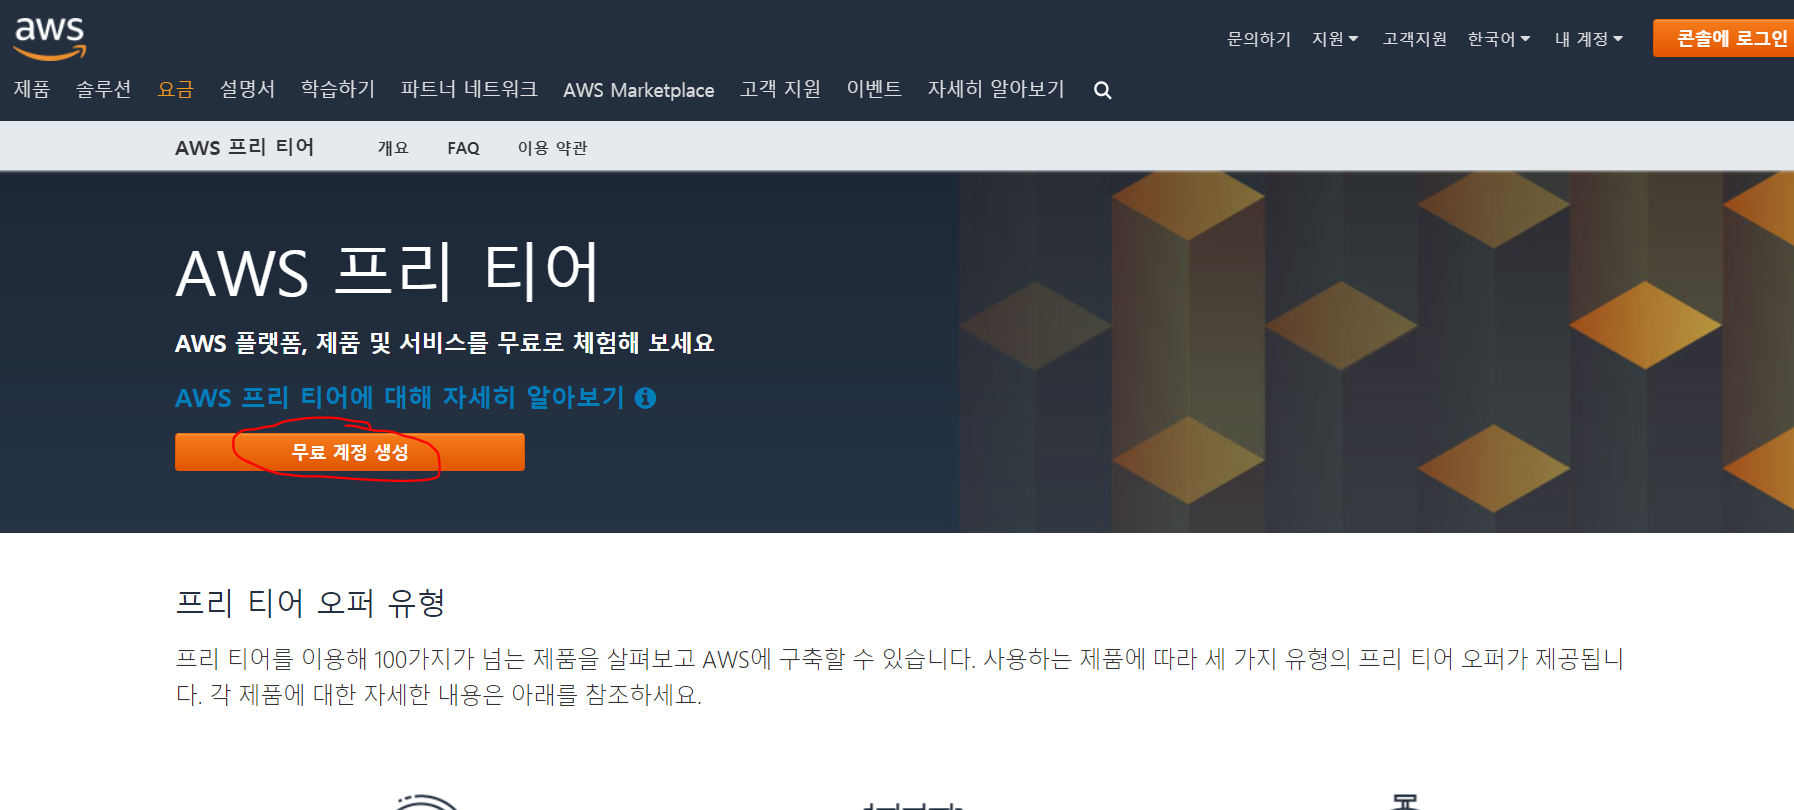Expand the 내 계정 dropdown
Screen dimensions: 1794x810
coord(1588,39)
